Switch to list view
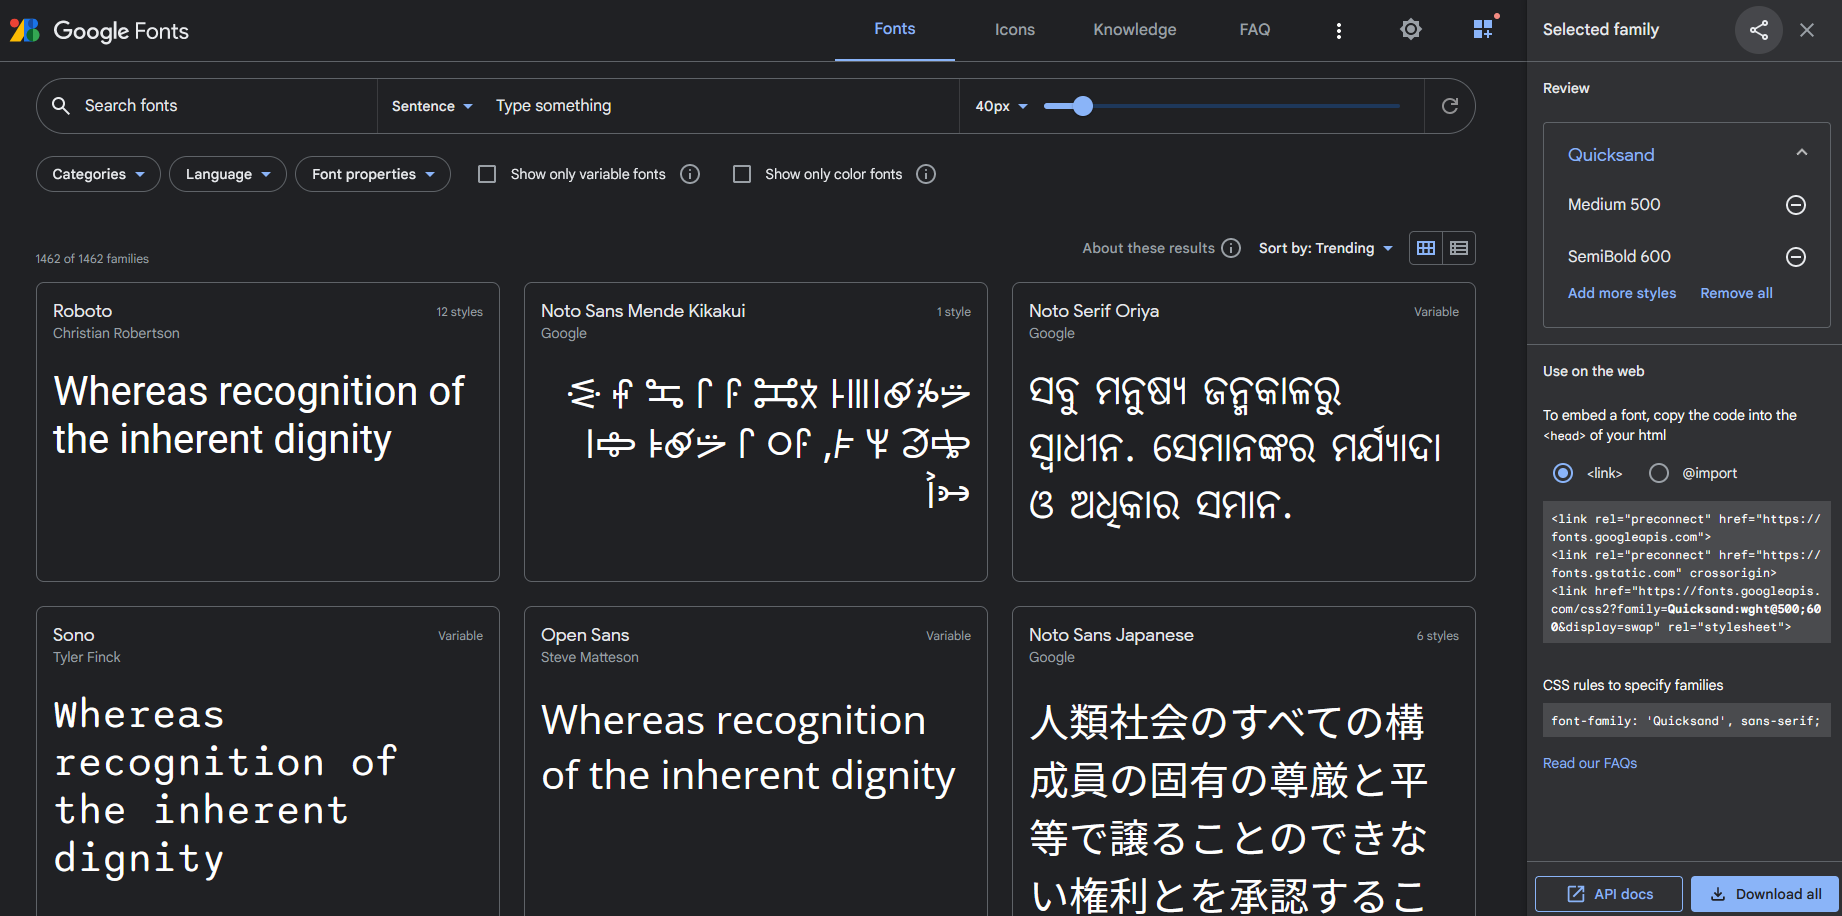 tap(1459, 248)
